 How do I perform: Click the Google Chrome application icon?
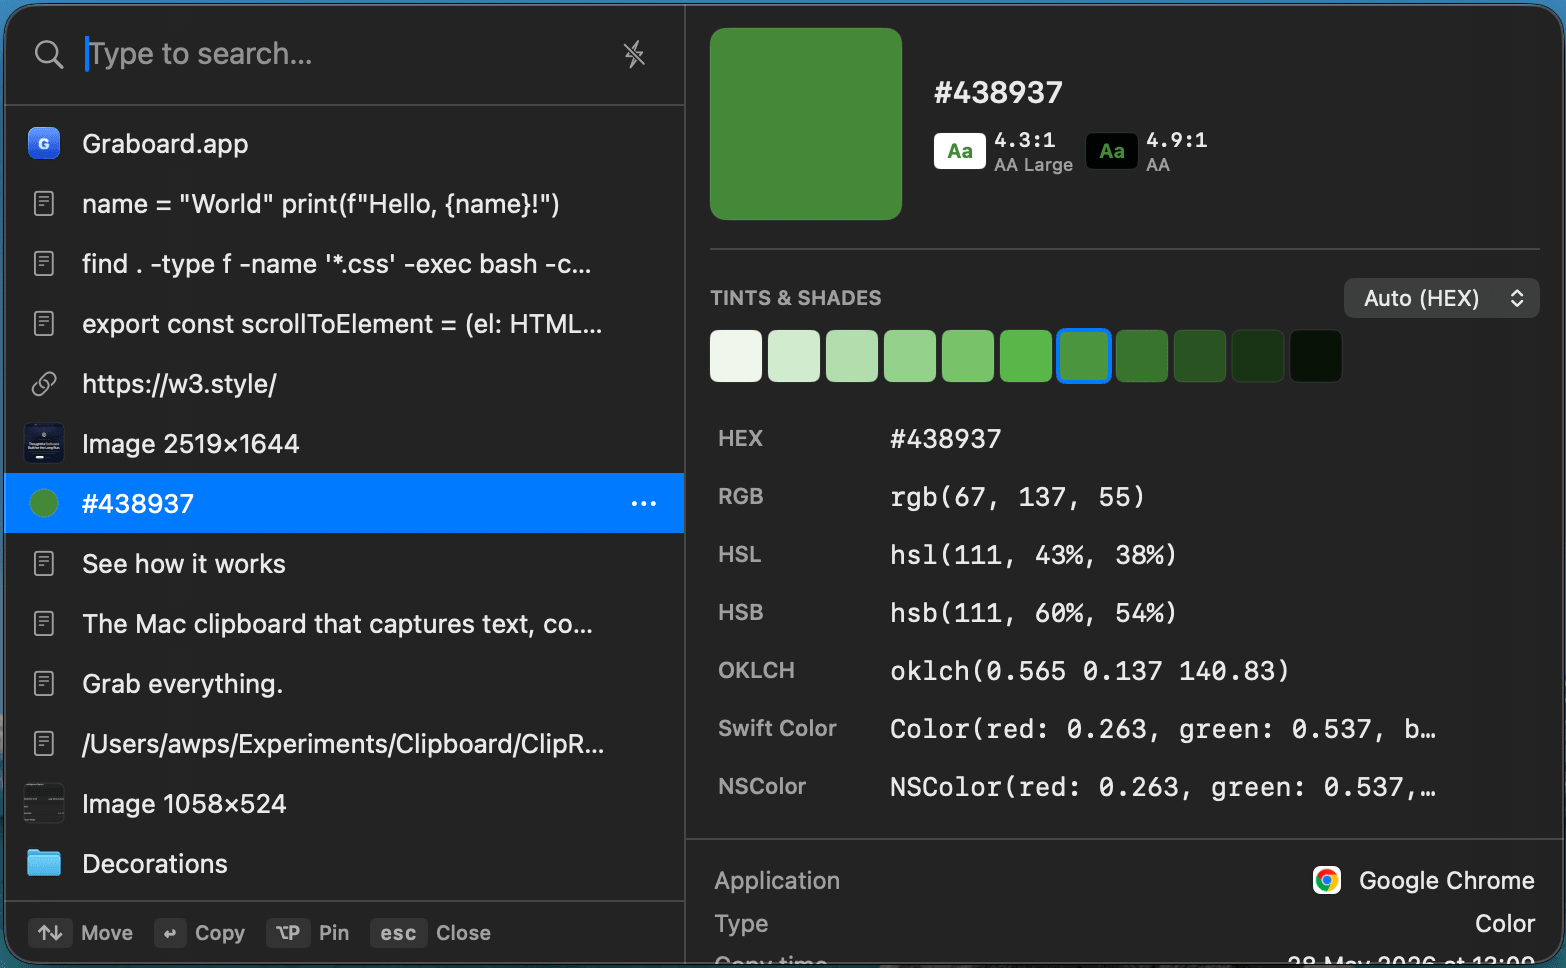[1327, 880]
